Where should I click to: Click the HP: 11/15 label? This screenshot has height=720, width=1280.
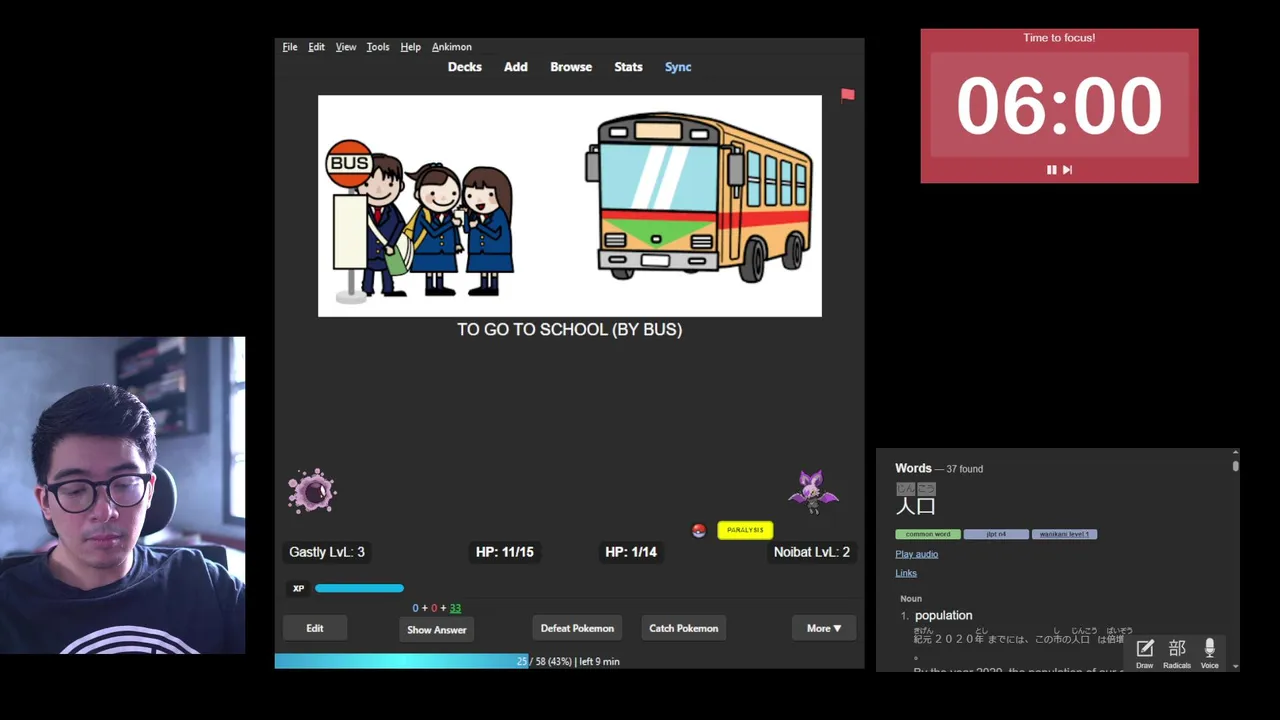(x=505, y=552)
